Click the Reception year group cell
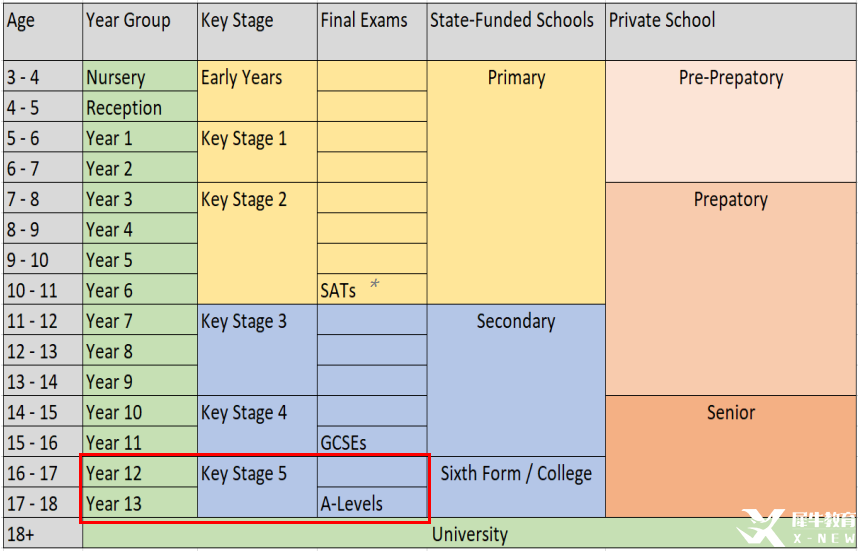 [124, 108]
